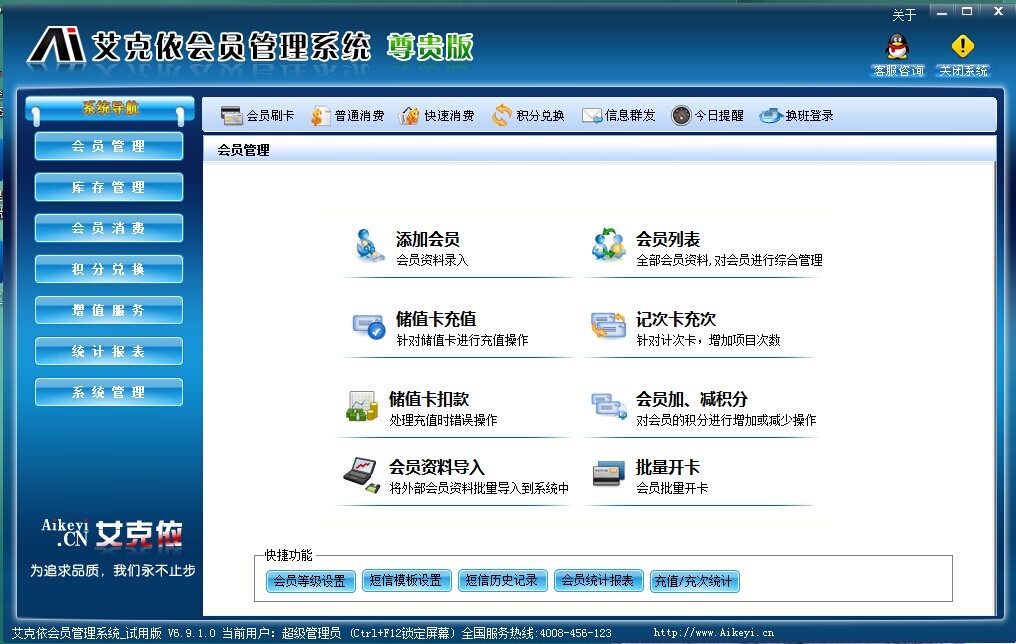Screen dimensions: 1016x644
Task: Click the description 将外部会员资料批量导入到系统中
Action: click(479, 488)
